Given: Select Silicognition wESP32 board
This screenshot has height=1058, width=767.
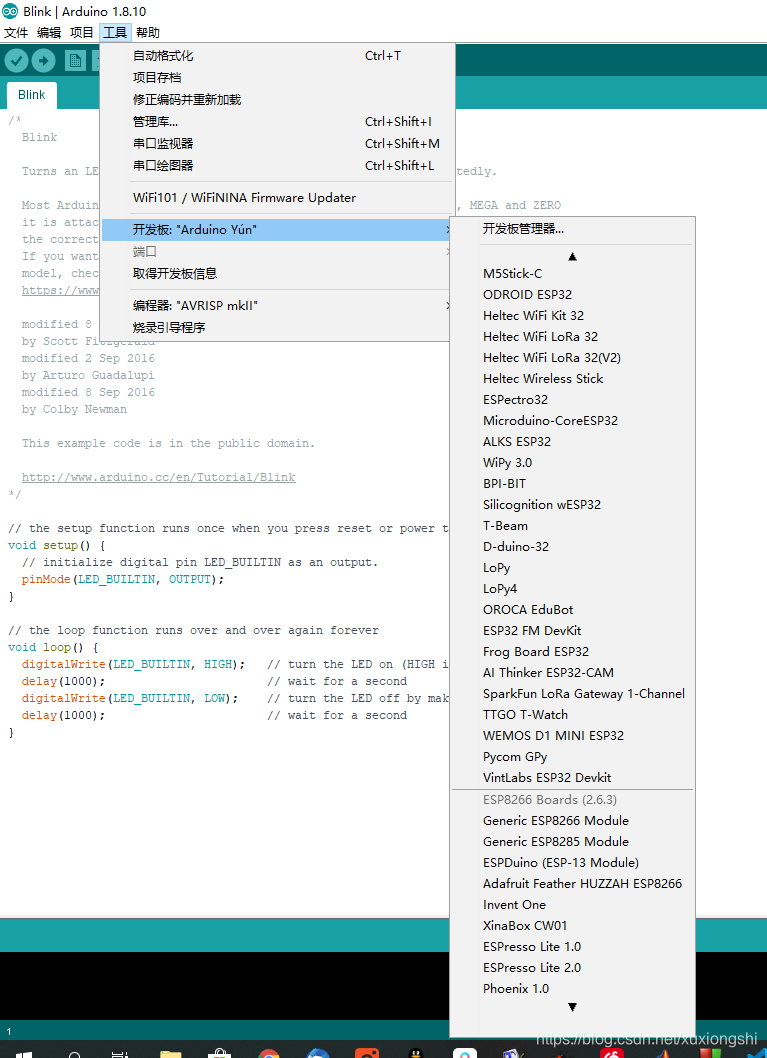Looking at the screenshot, I should click(x=573, y=505).
